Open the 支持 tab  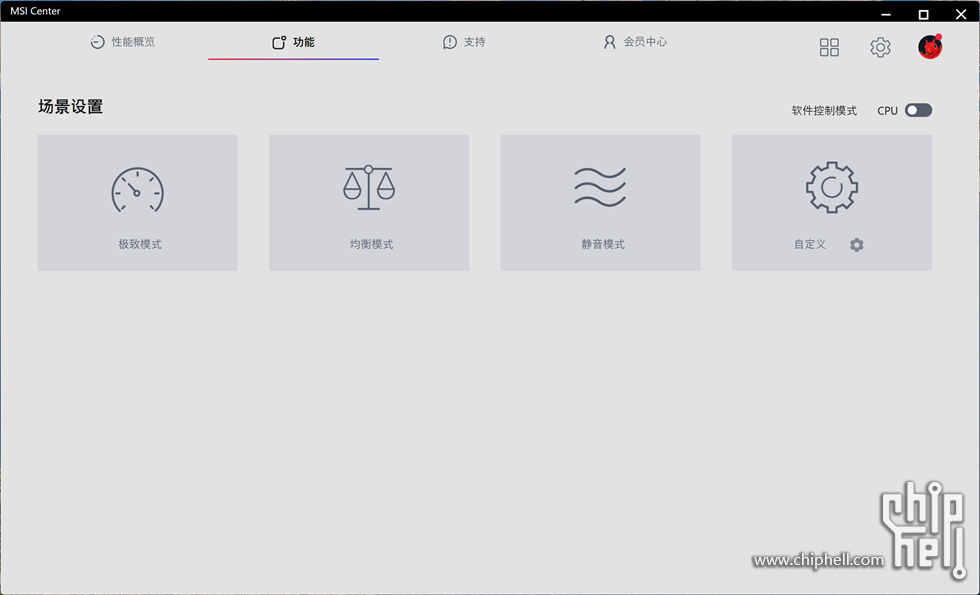point(464,42)
